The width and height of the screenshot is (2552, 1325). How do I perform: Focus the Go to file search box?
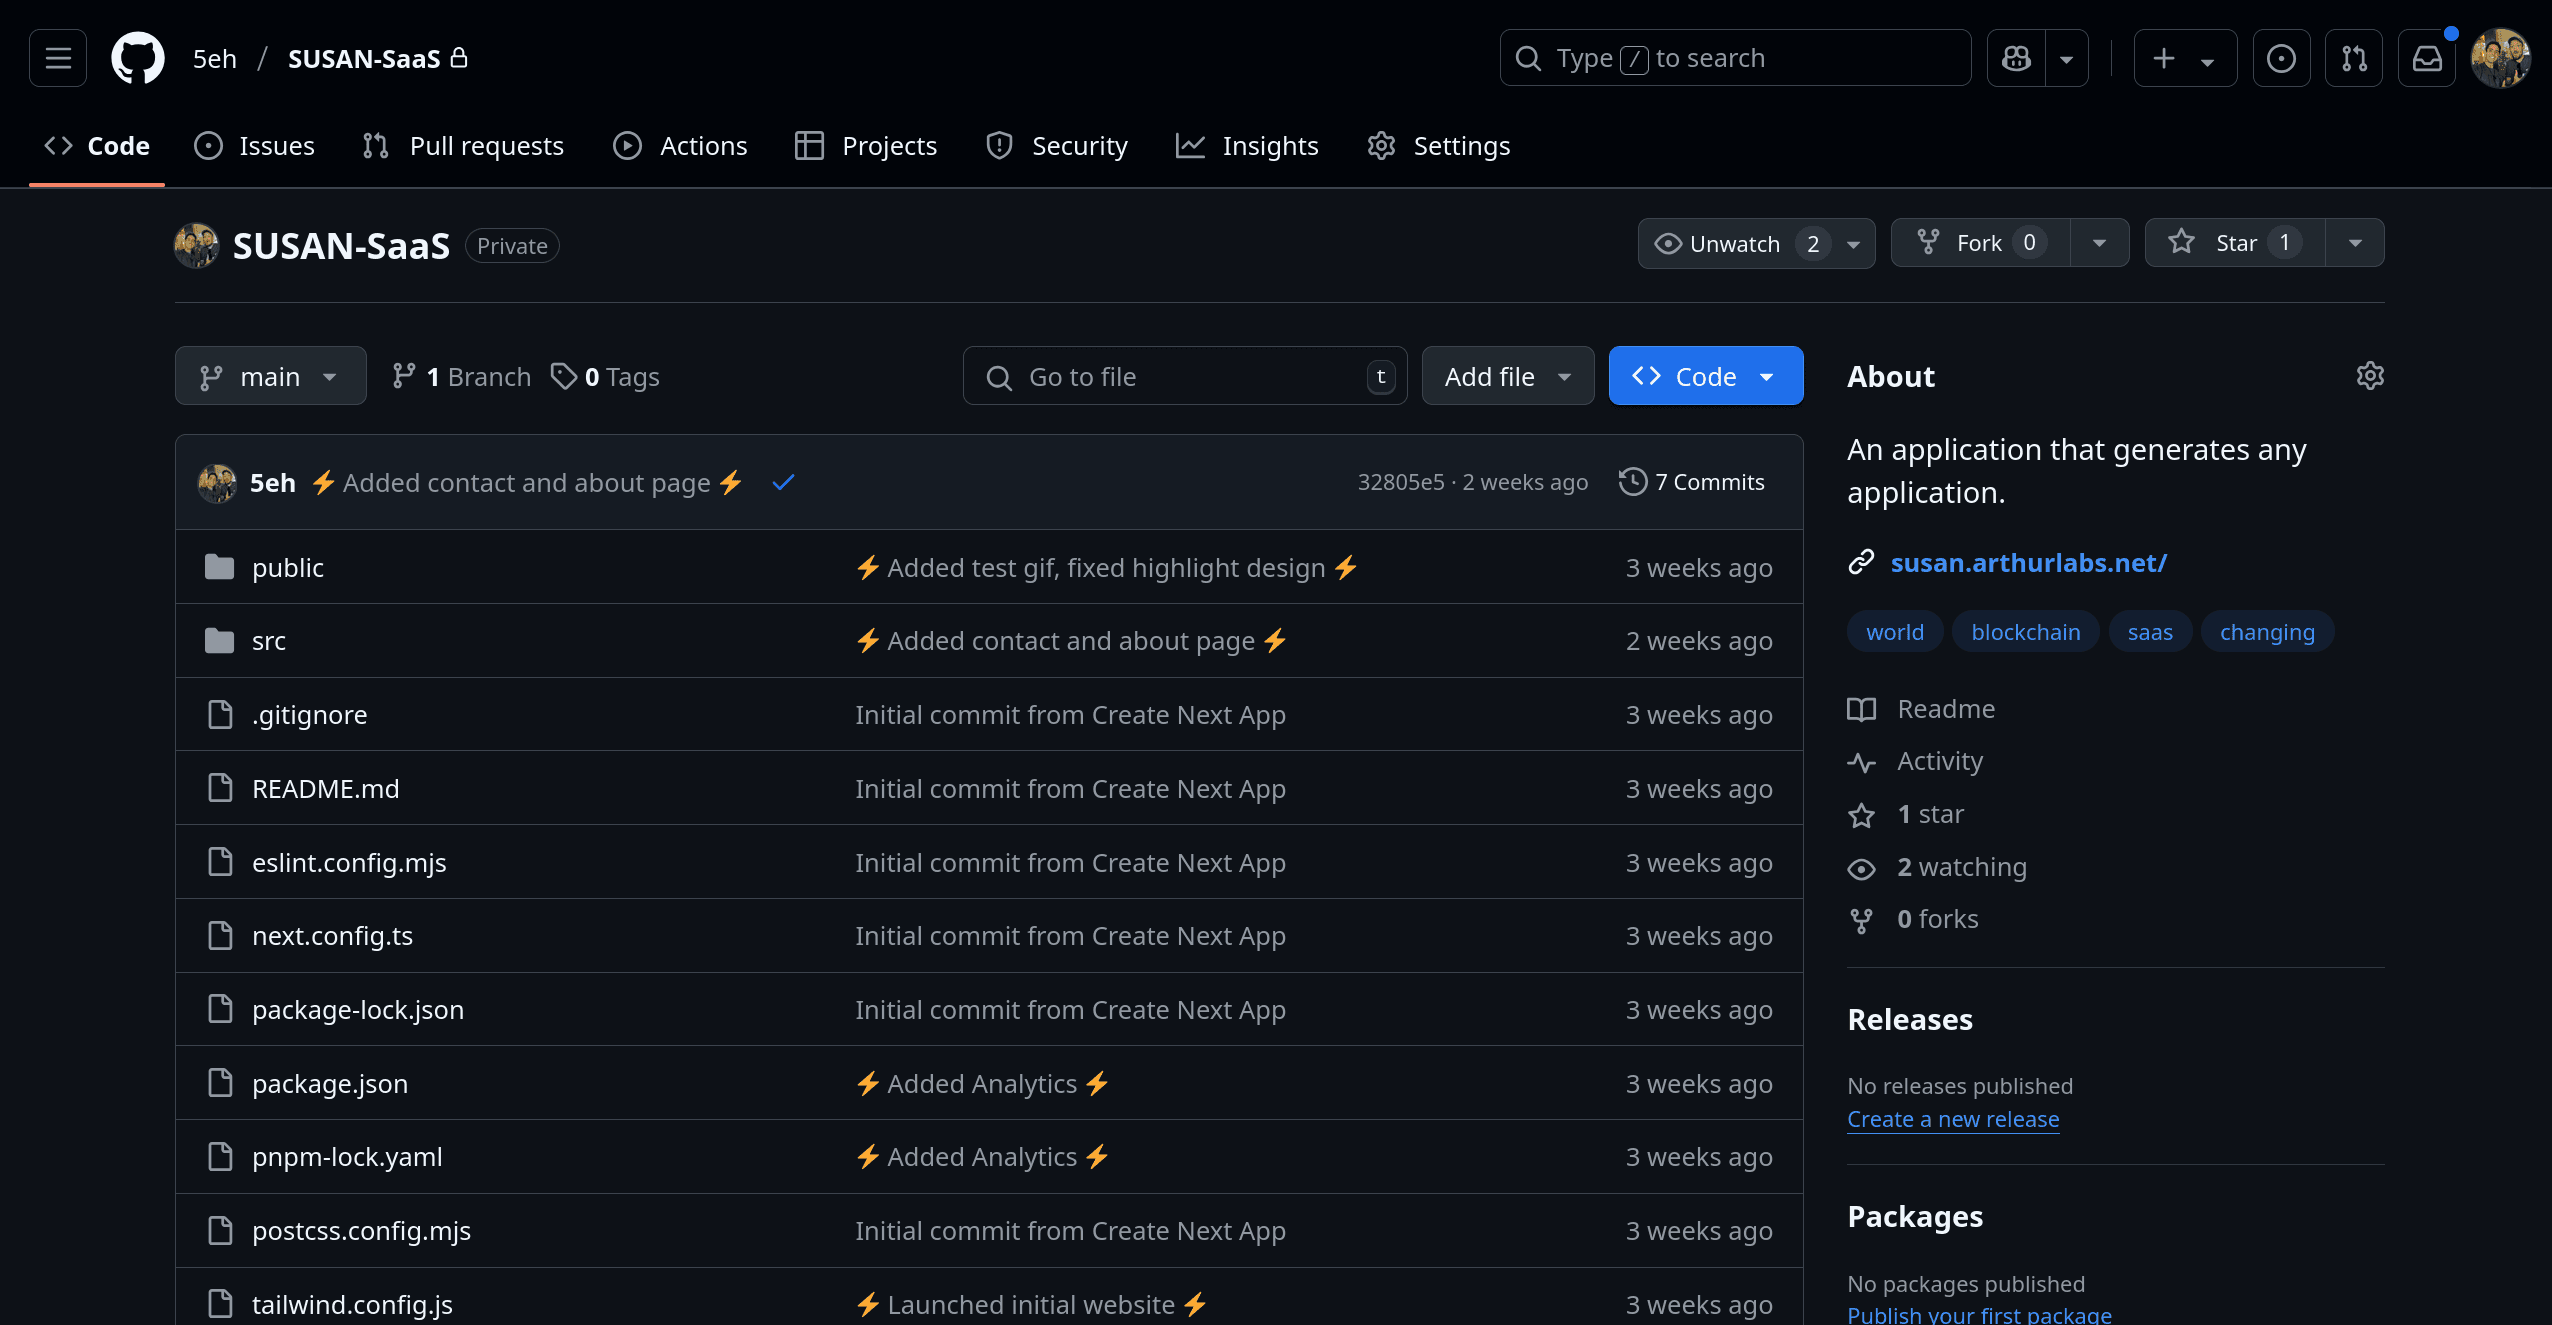coord(1185,376)
